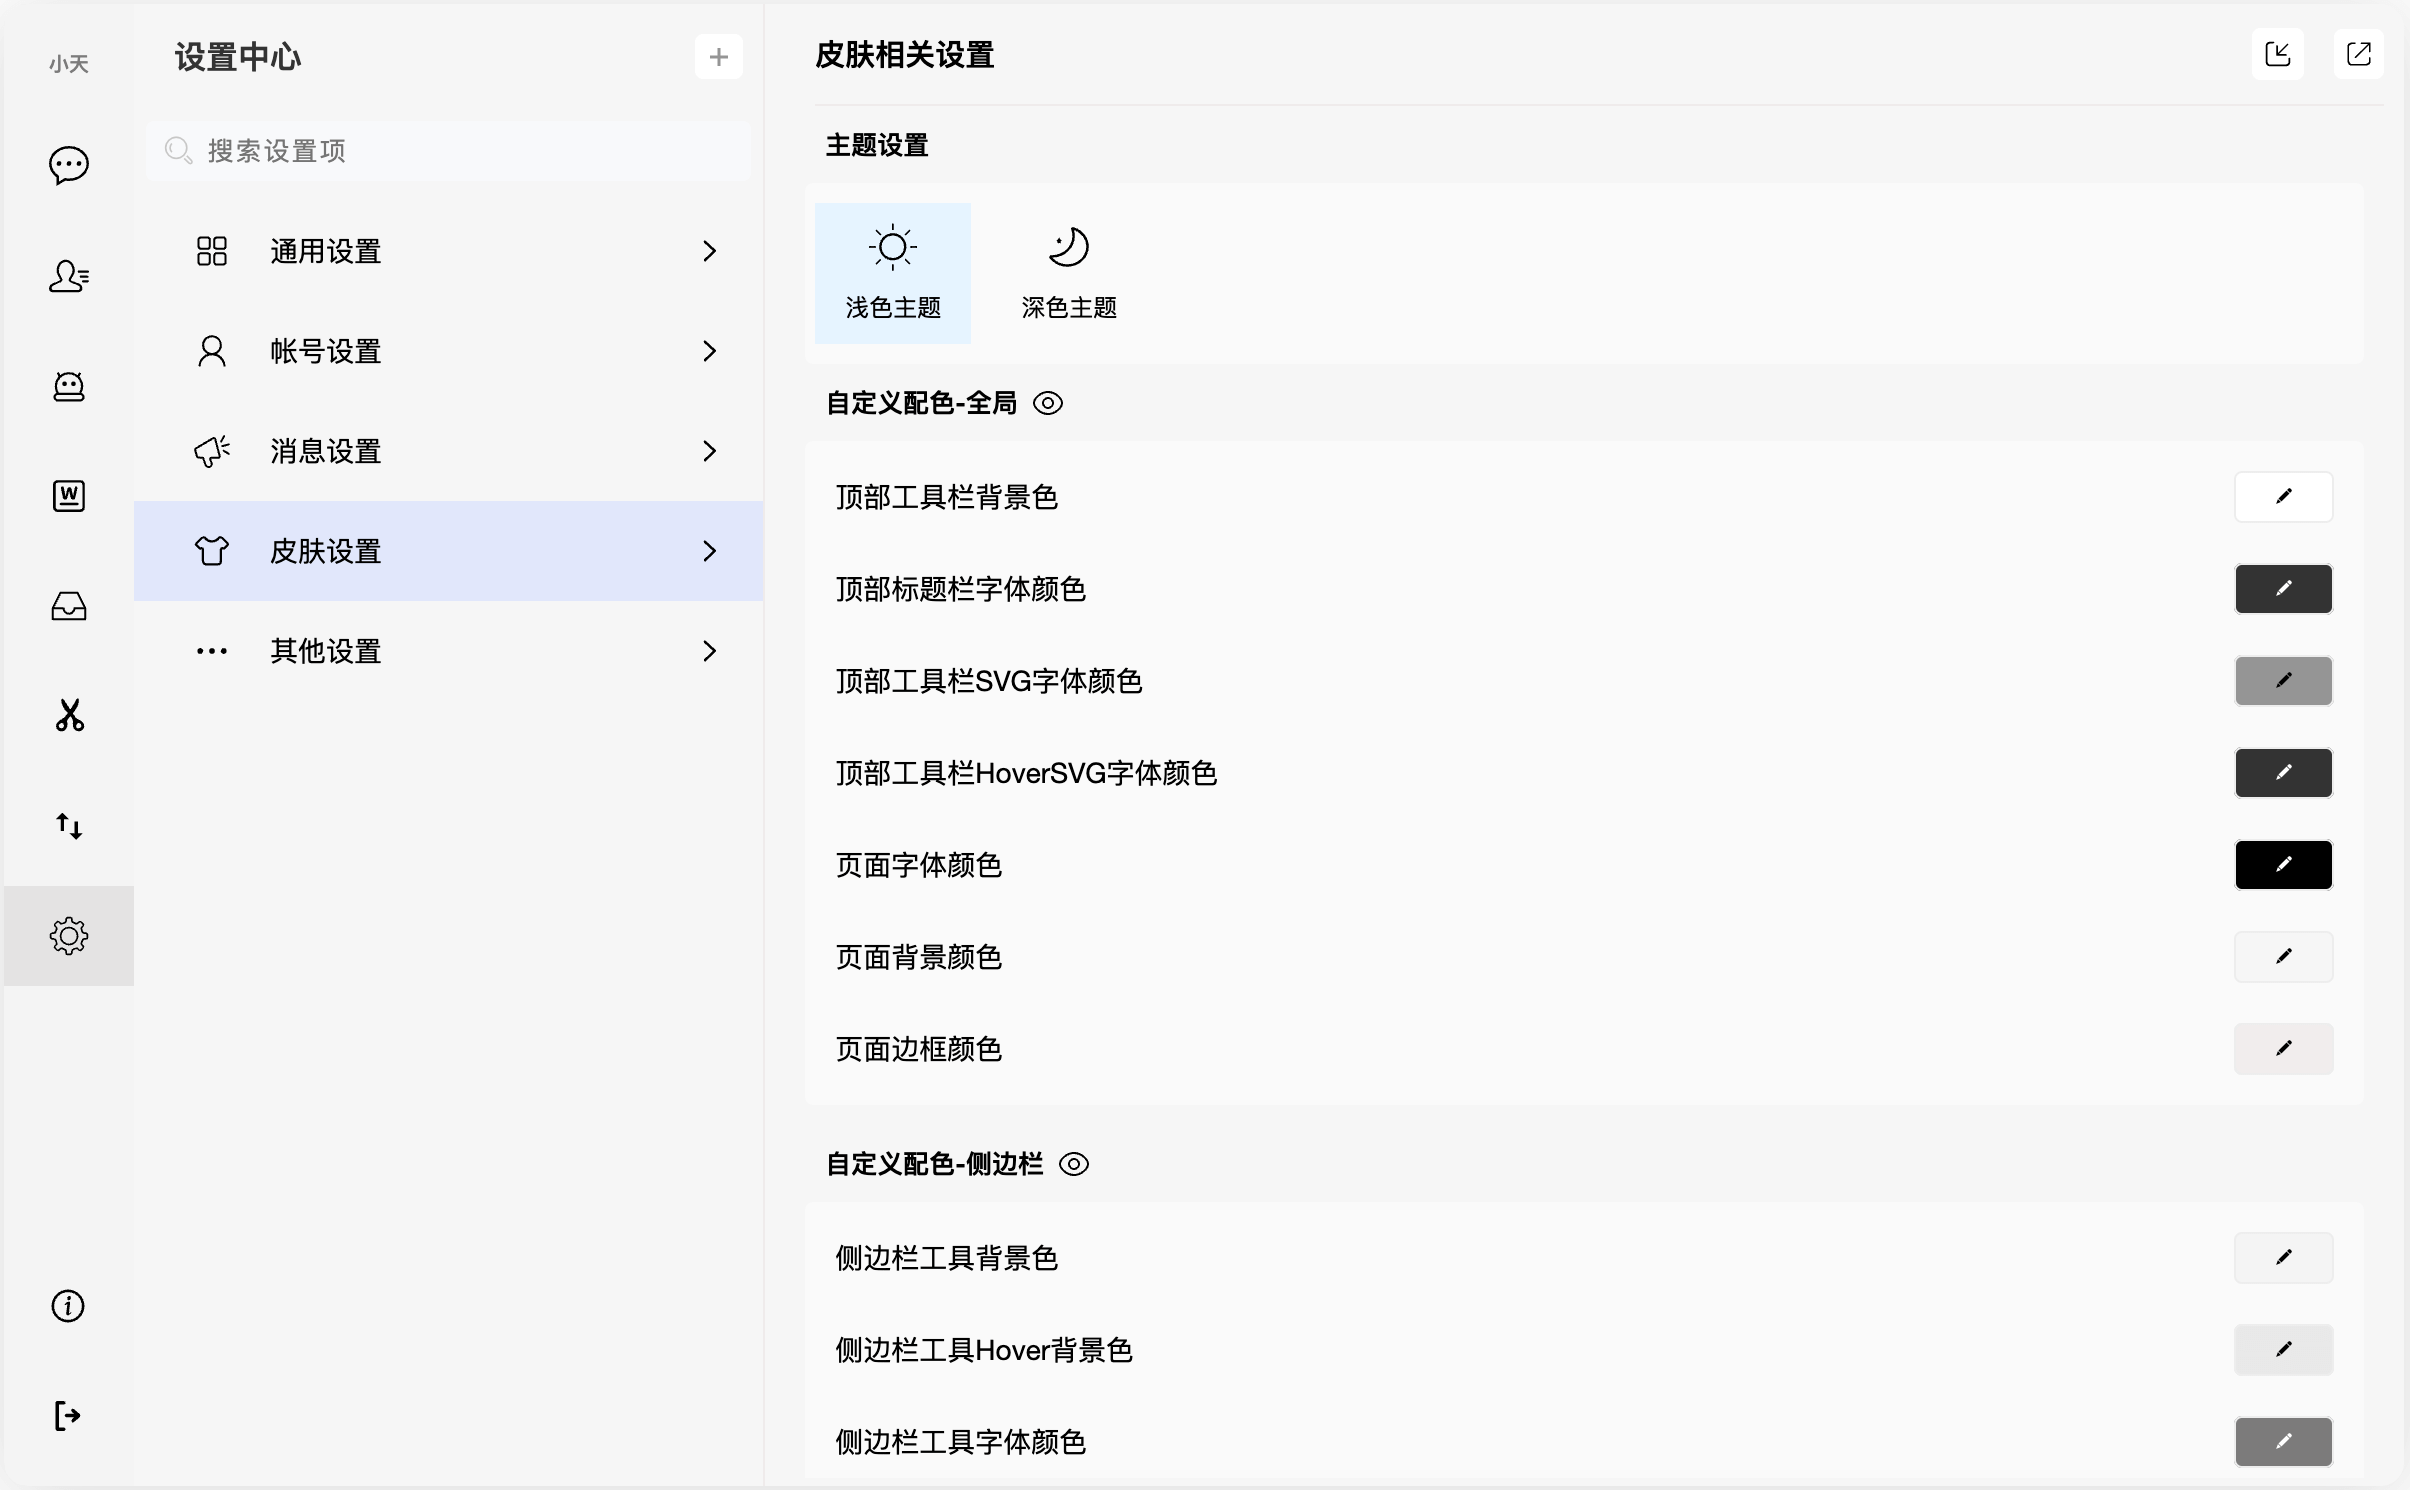Edit the 侧边栏工具字体颜色 color swatch
Screen dimensions: 2410x1490
[x=2284, y=1442]
